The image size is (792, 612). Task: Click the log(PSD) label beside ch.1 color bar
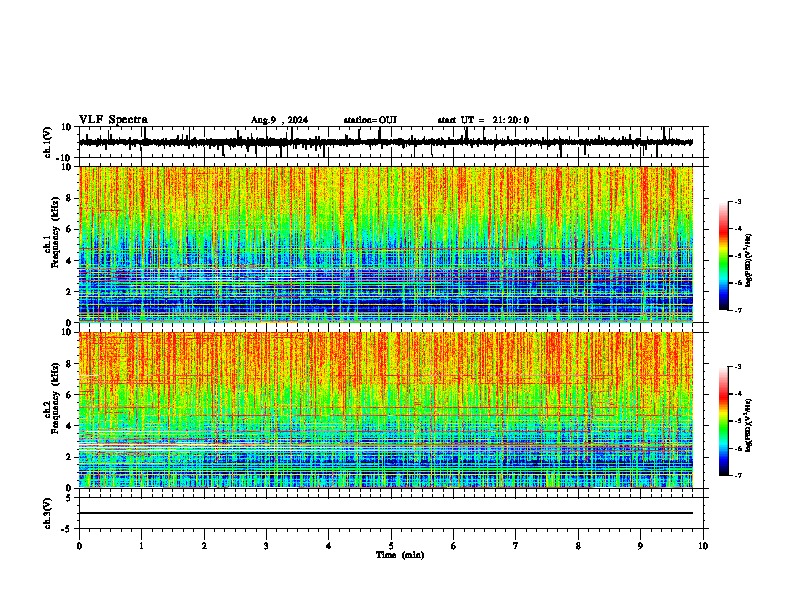(x=748, y=261)
